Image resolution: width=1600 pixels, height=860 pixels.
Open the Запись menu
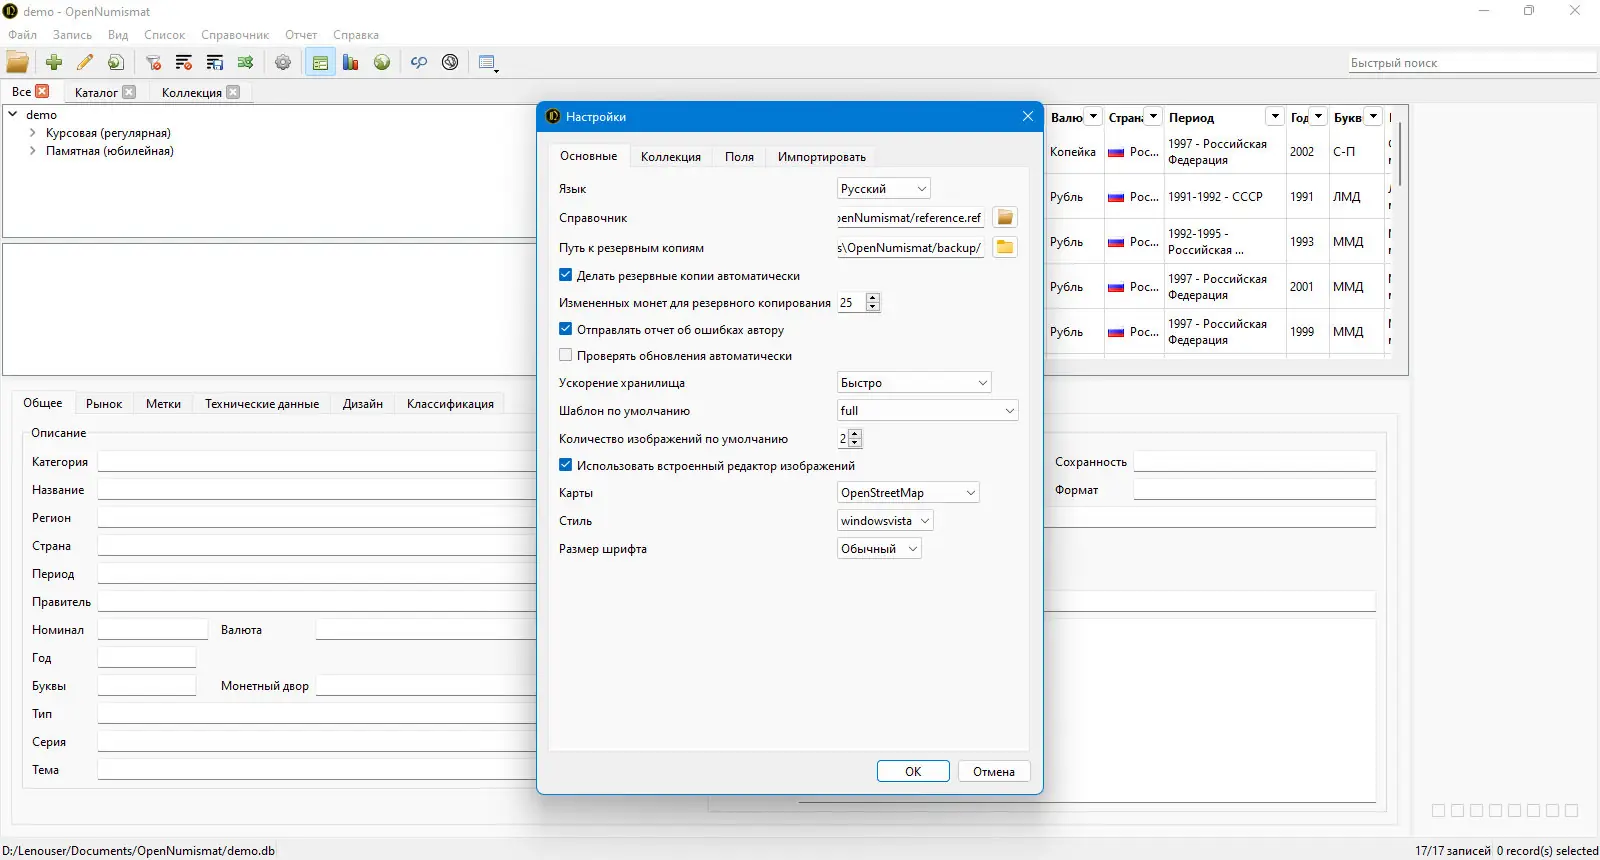72,35
